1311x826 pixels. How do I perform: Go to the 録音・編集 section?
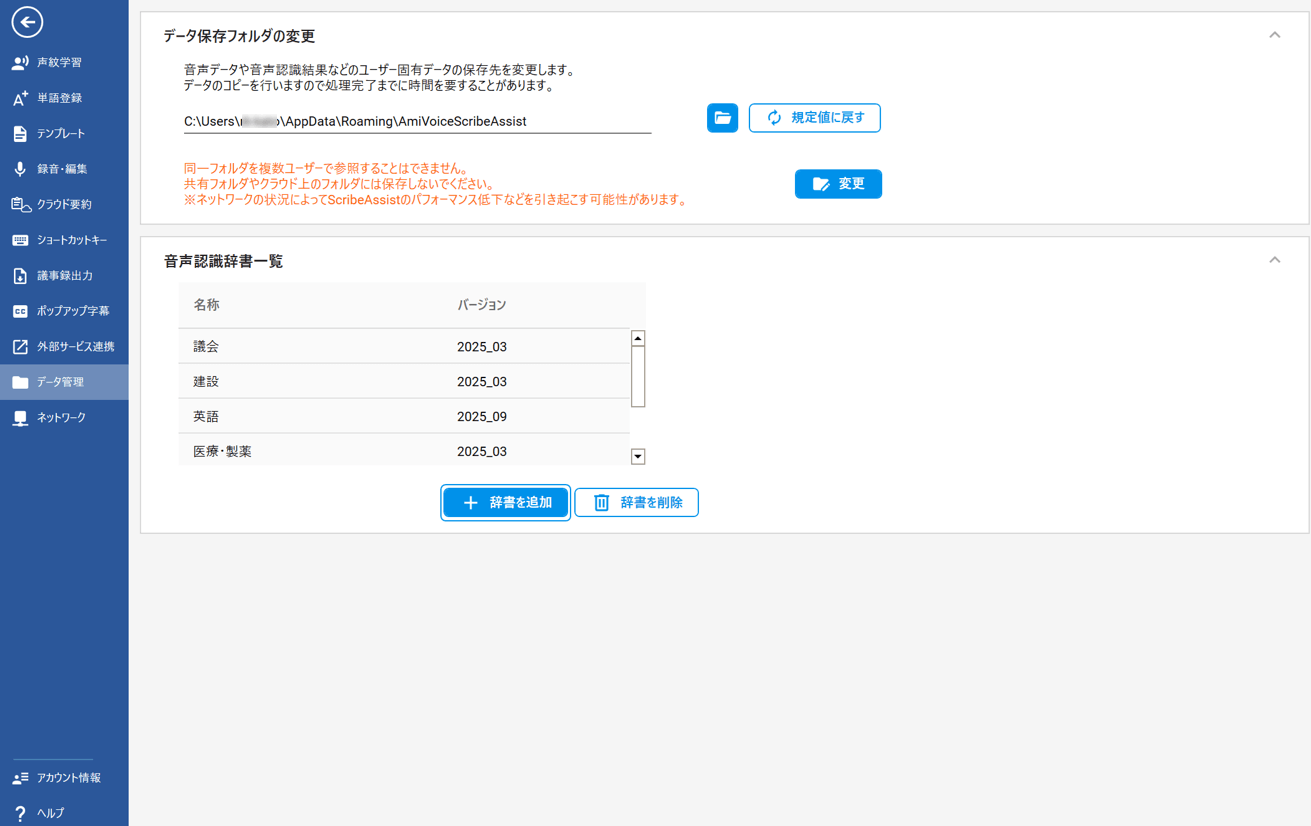coord(62,169)
